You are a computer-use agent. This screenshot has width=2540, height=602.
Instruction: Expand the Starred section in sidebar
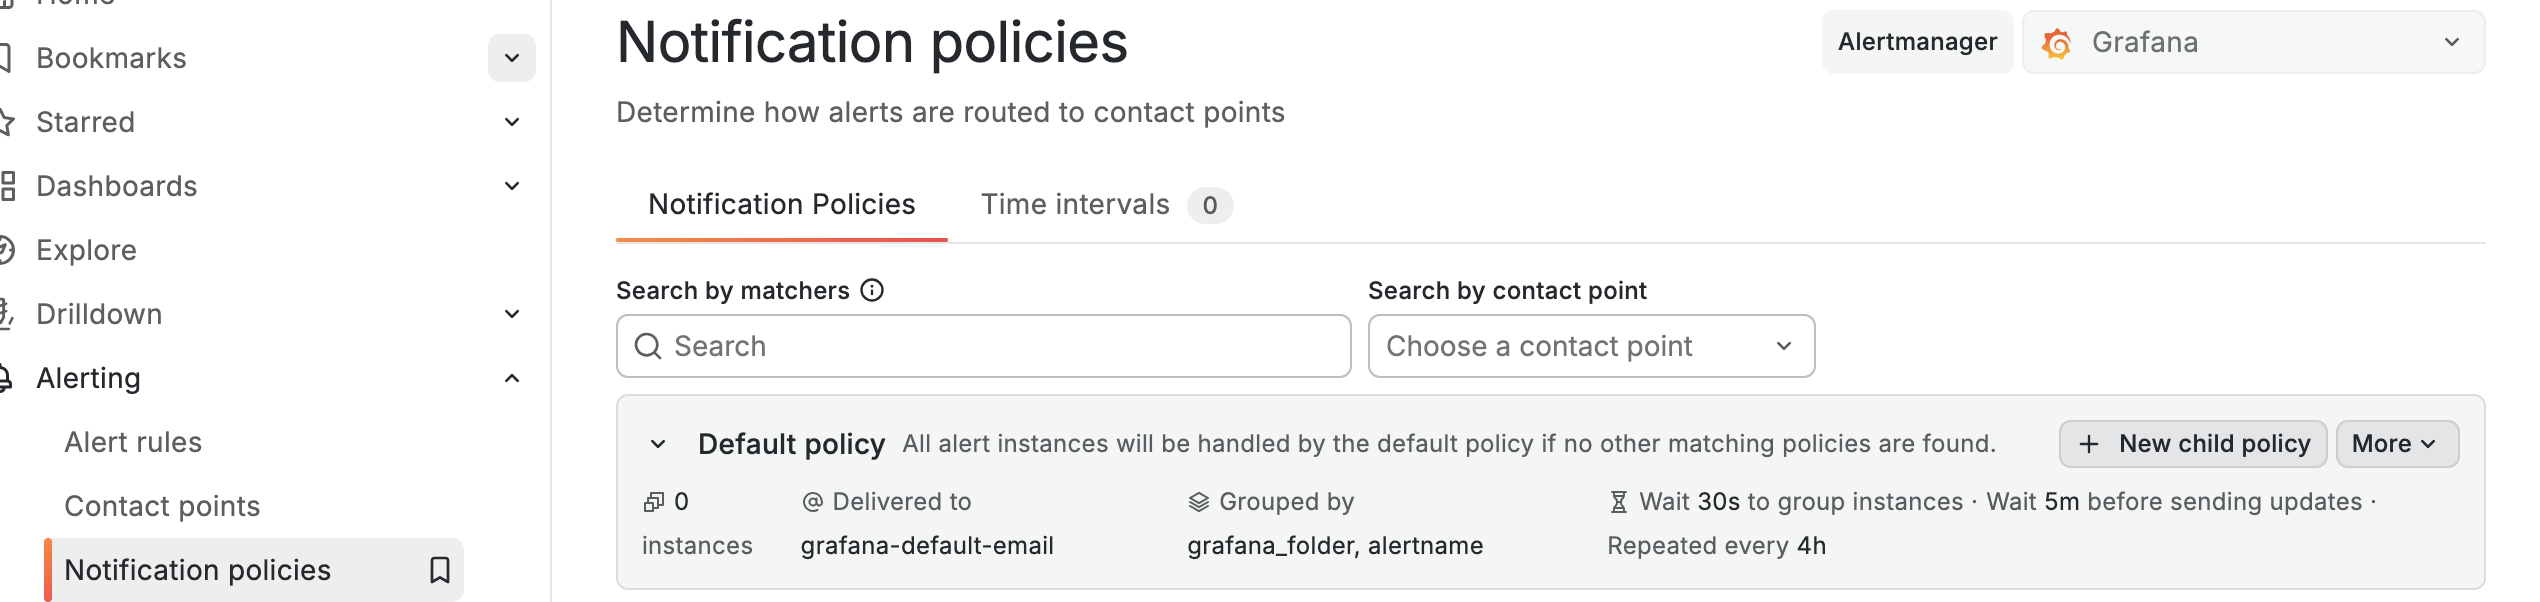point(512,122)
